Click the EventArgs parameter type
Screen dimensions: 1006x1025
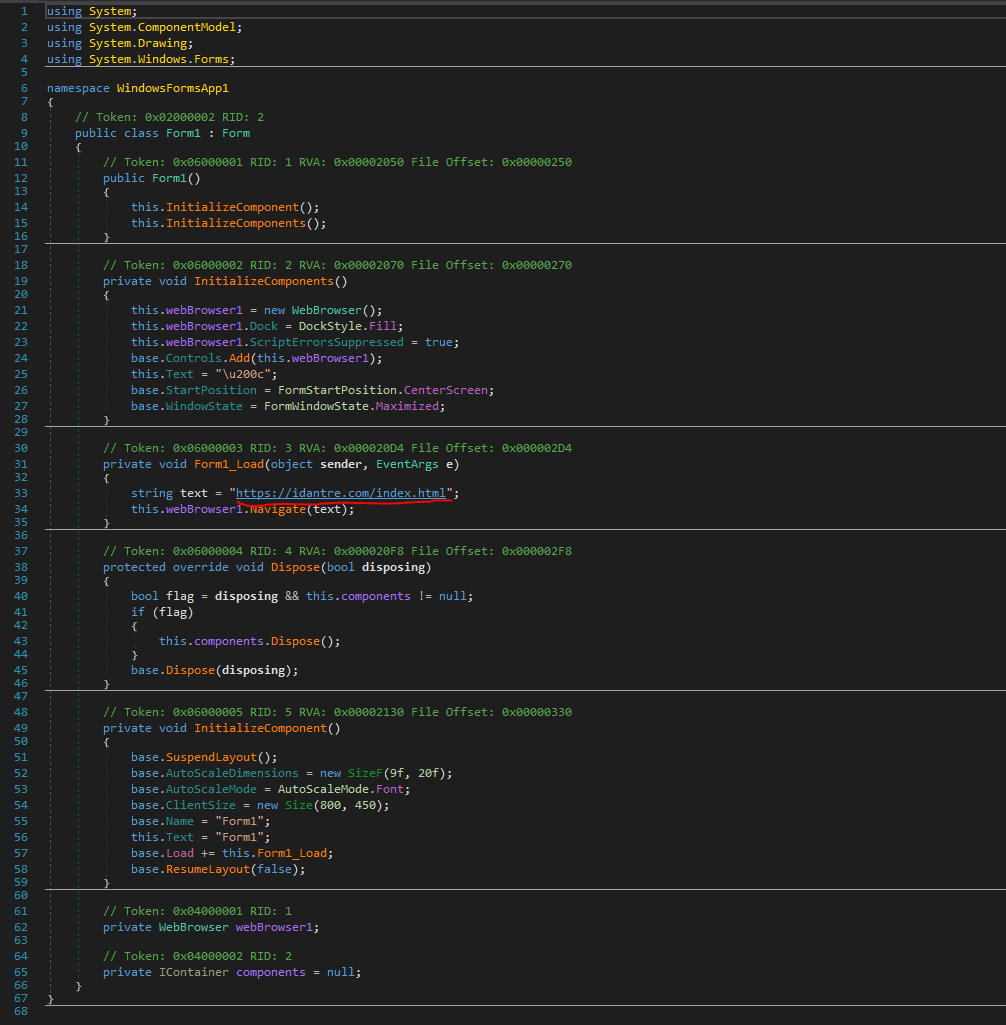(407, 464)
